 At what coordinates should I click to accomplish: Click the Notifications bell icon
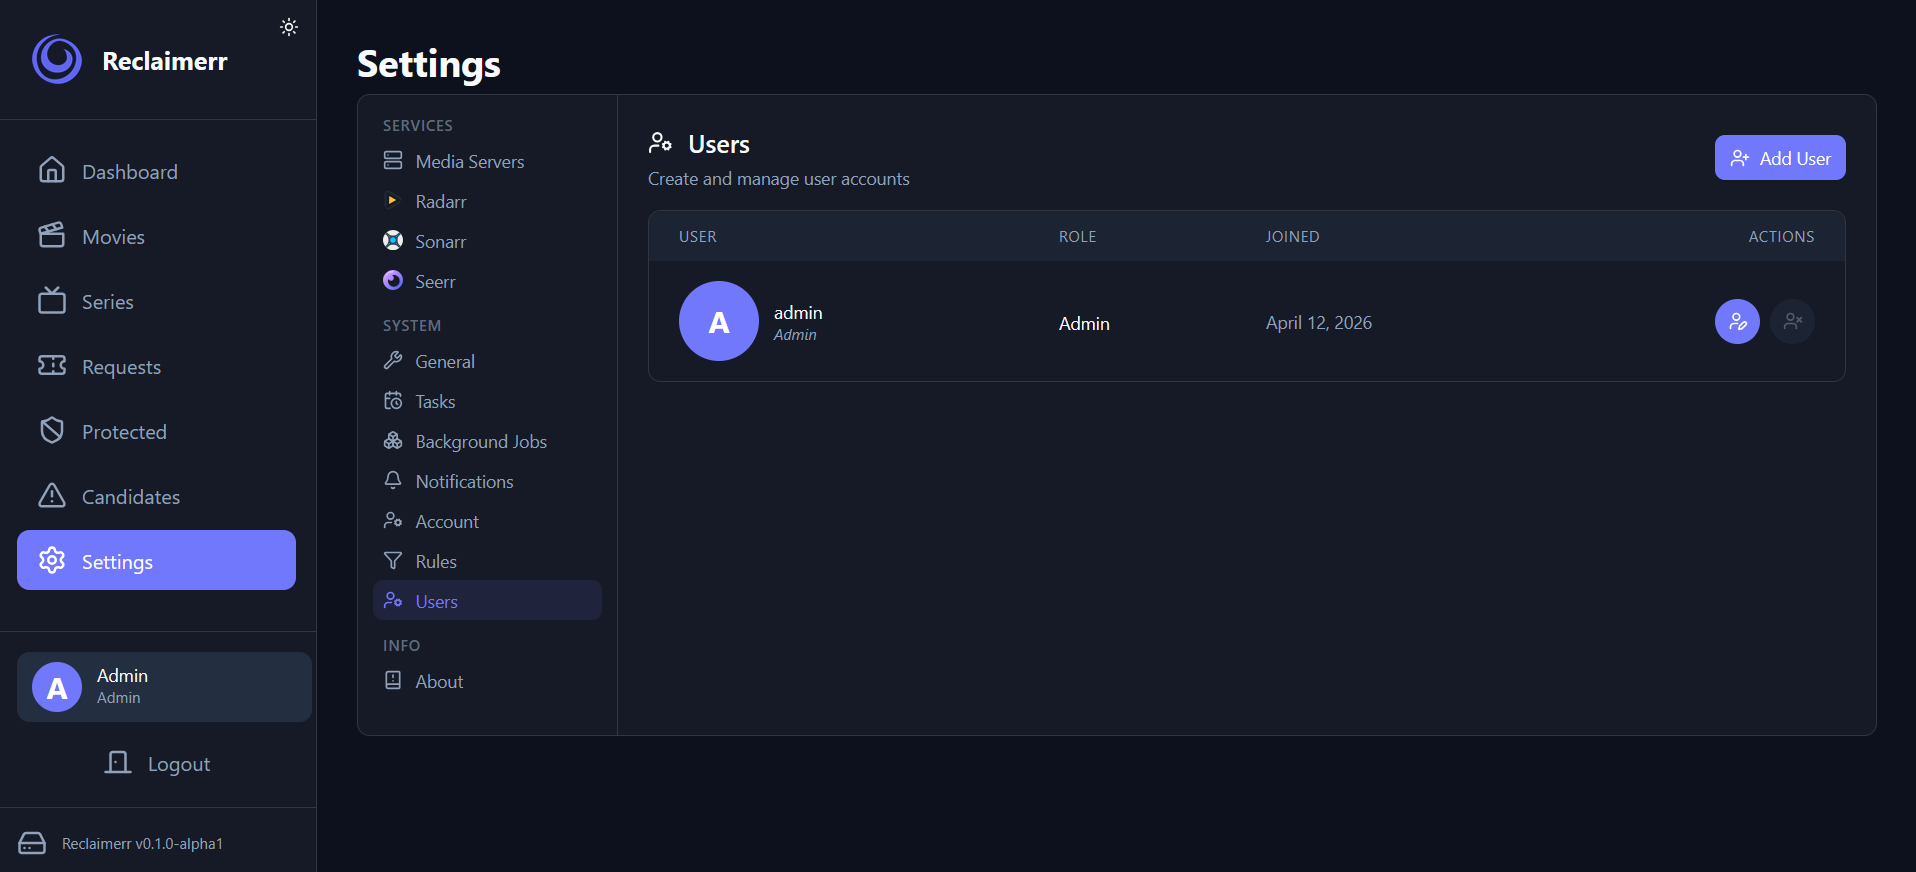click(393, 480)
